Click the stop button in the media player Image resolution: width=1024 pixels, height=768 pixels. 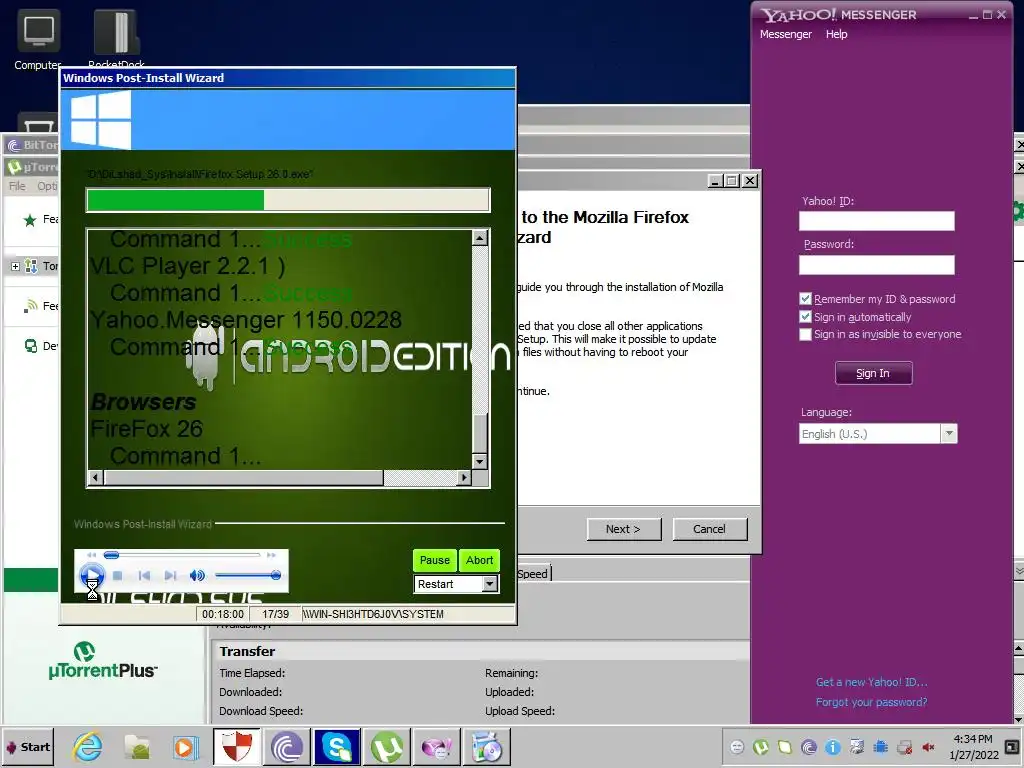(118, 575)
